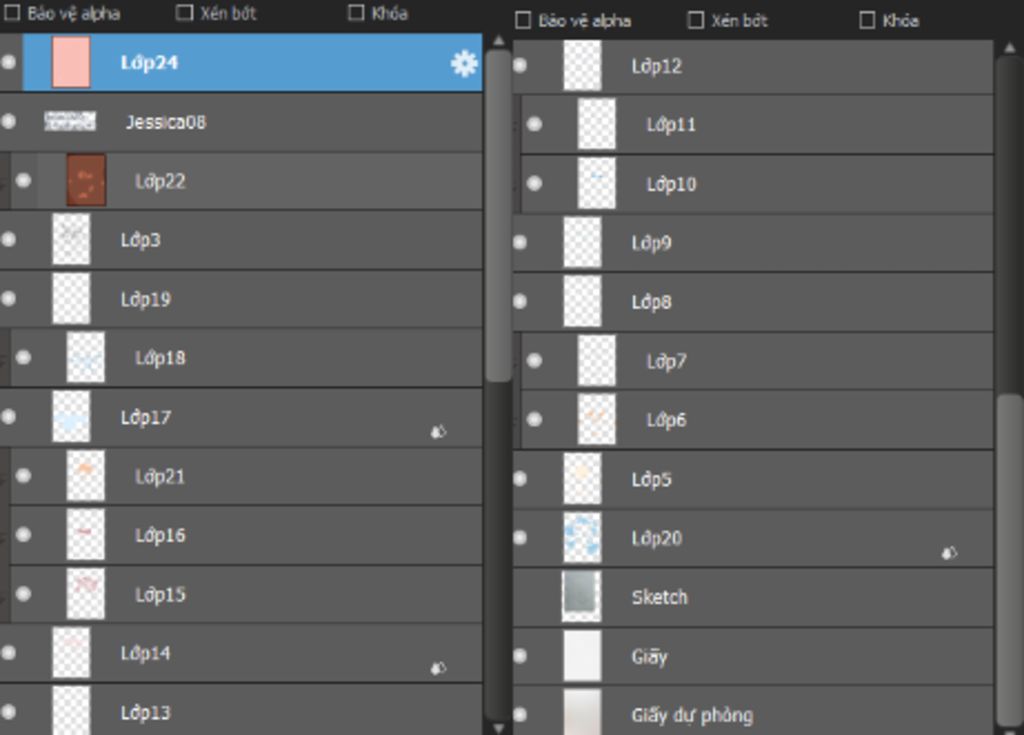Check the left panel 'Xén bớt' checkbox

point(185,12)
